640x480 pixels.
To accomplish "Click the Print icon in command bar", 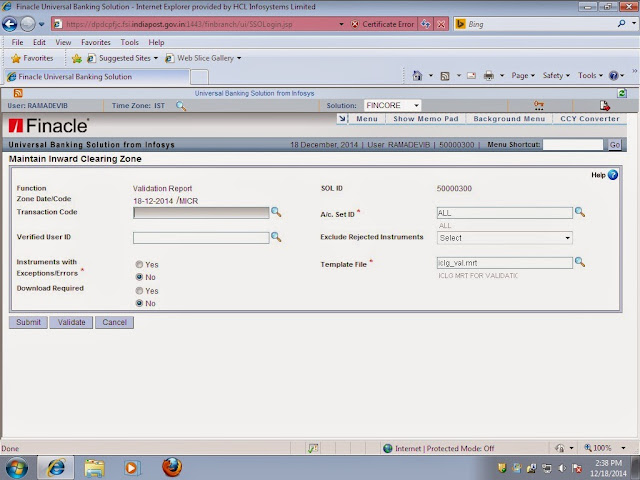I will [x=489, y=76].
